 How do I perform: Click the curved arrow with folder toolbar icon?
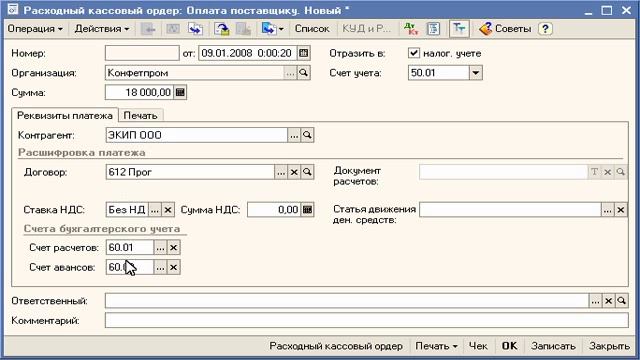[x=222, y=29]
